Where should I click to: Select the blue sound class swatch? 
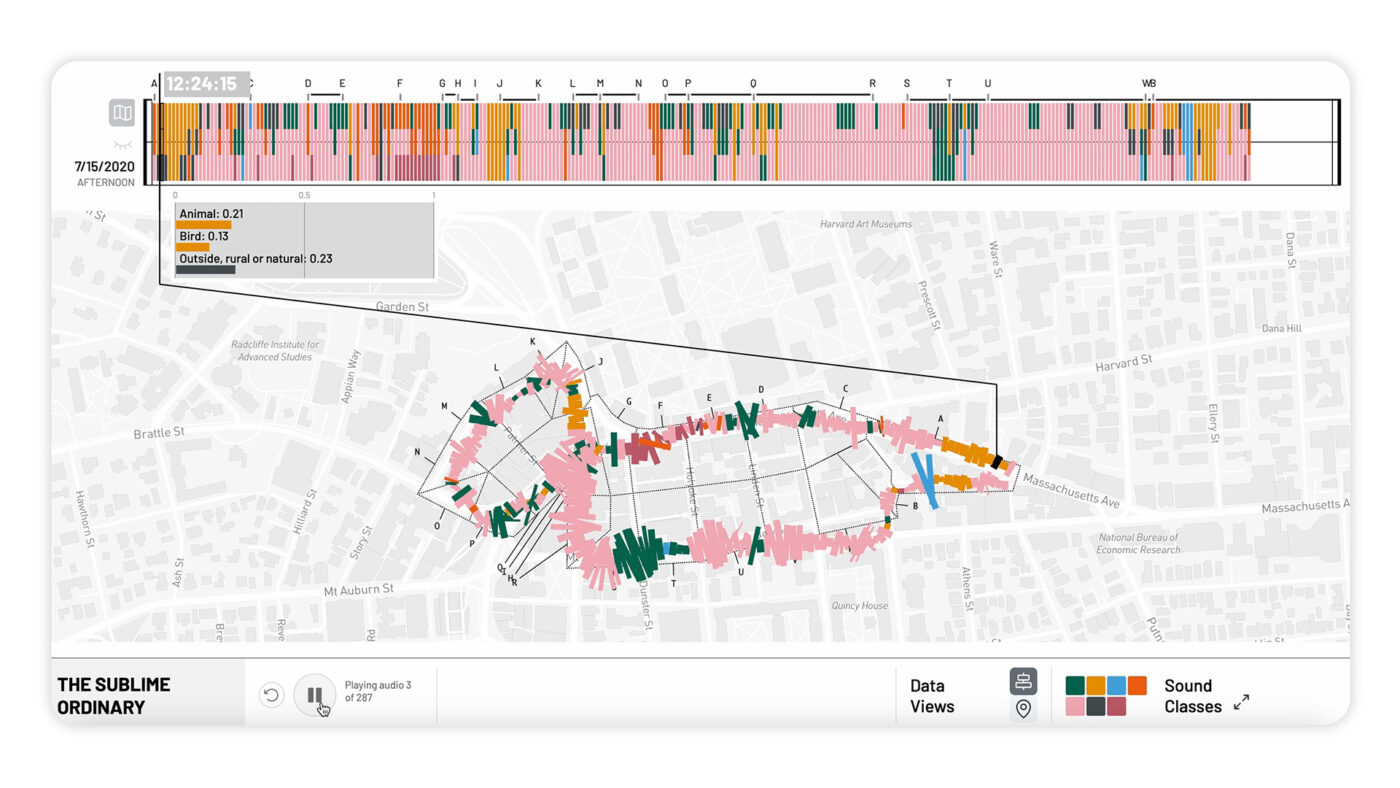[x=1116, y=685]
